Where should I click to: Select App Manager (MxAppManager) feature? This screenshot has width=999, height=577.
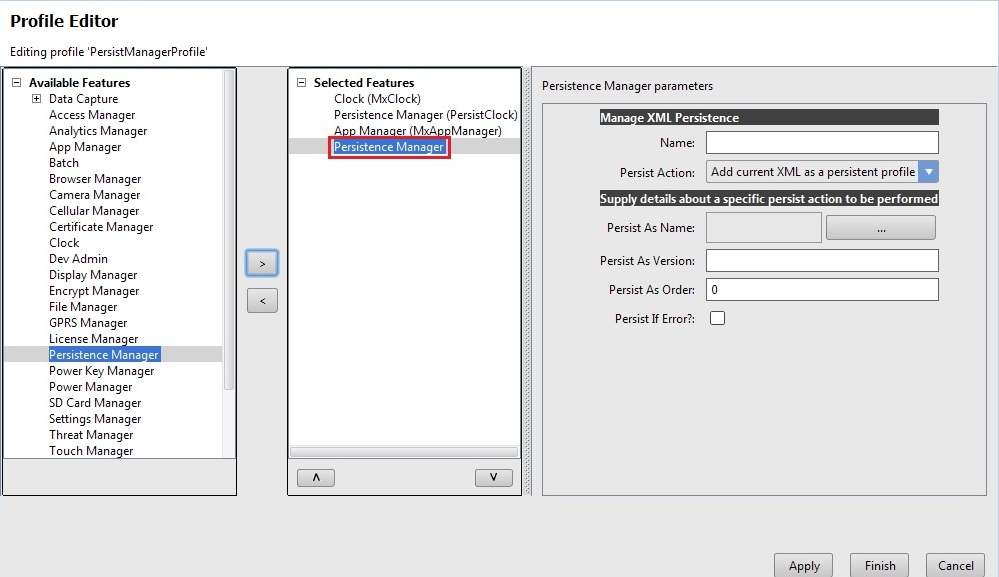[417, 131]
